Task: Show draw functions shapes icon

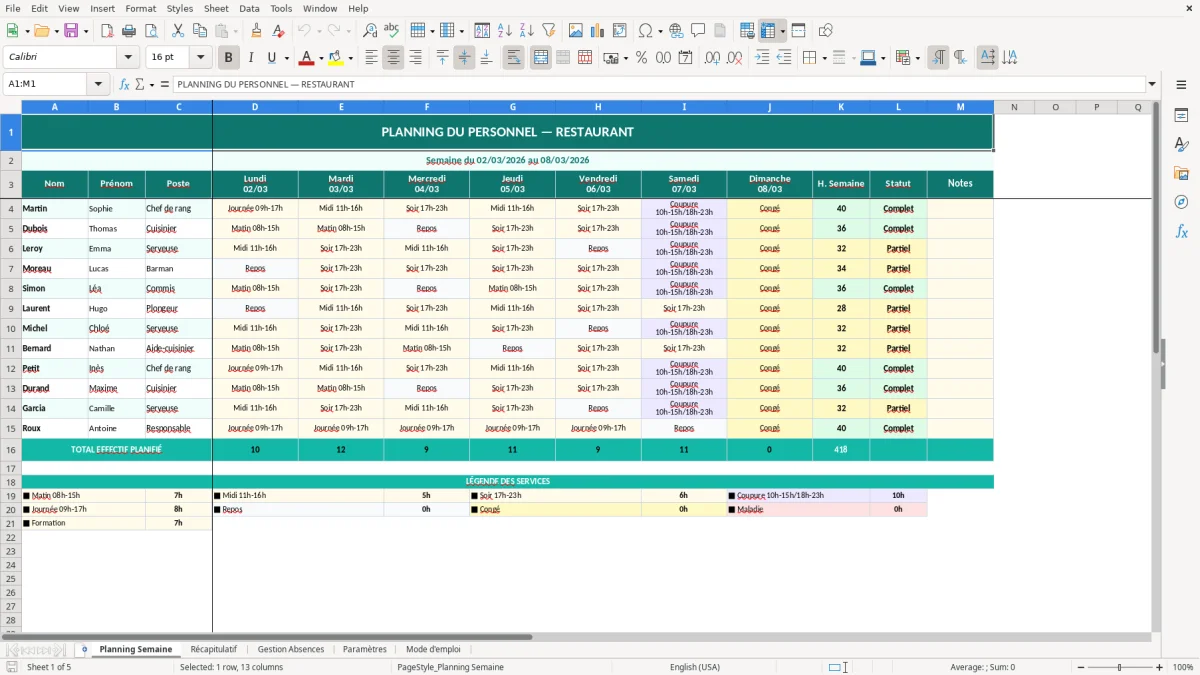Action: (x=826, y=31)
